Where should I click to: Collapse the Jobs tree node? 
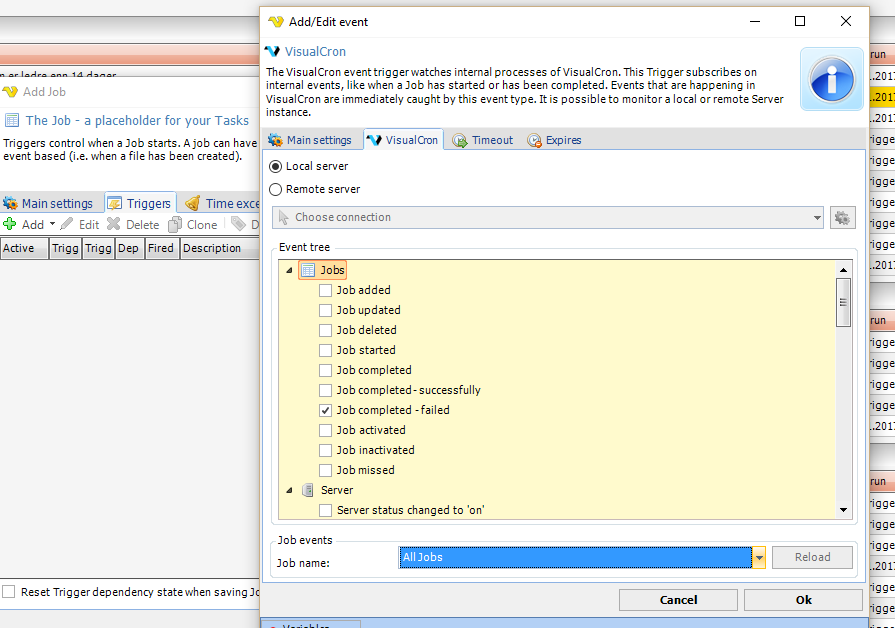pos(289,270)
